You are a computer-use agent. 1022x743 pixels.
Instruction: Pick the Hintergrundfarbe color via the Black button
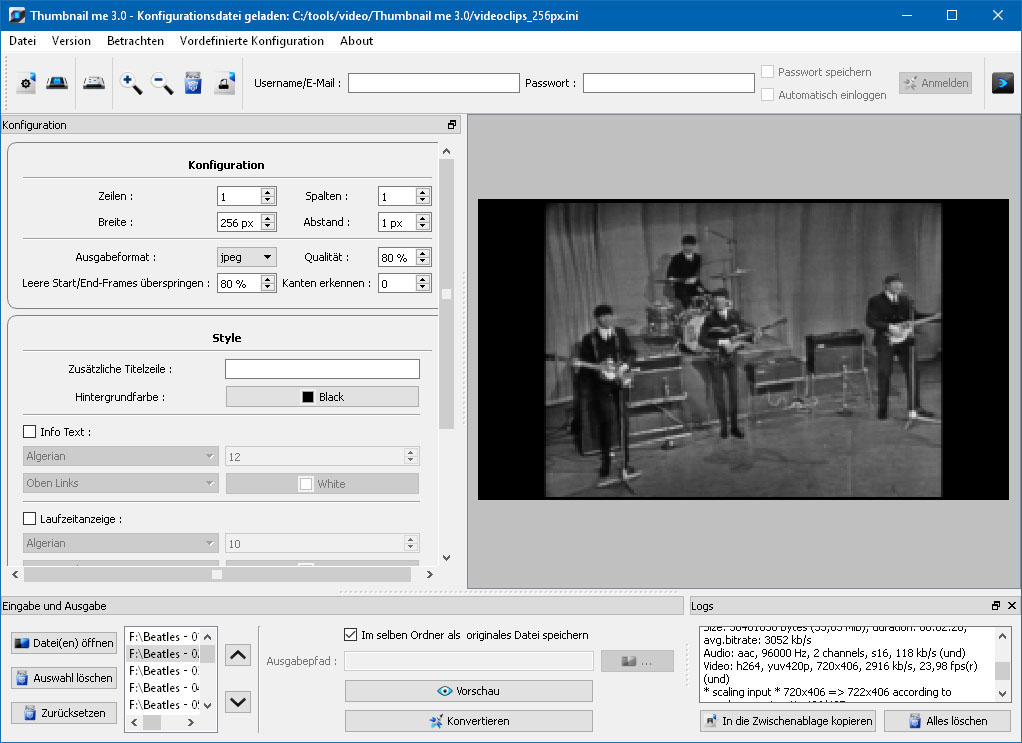tap(322, 397)
